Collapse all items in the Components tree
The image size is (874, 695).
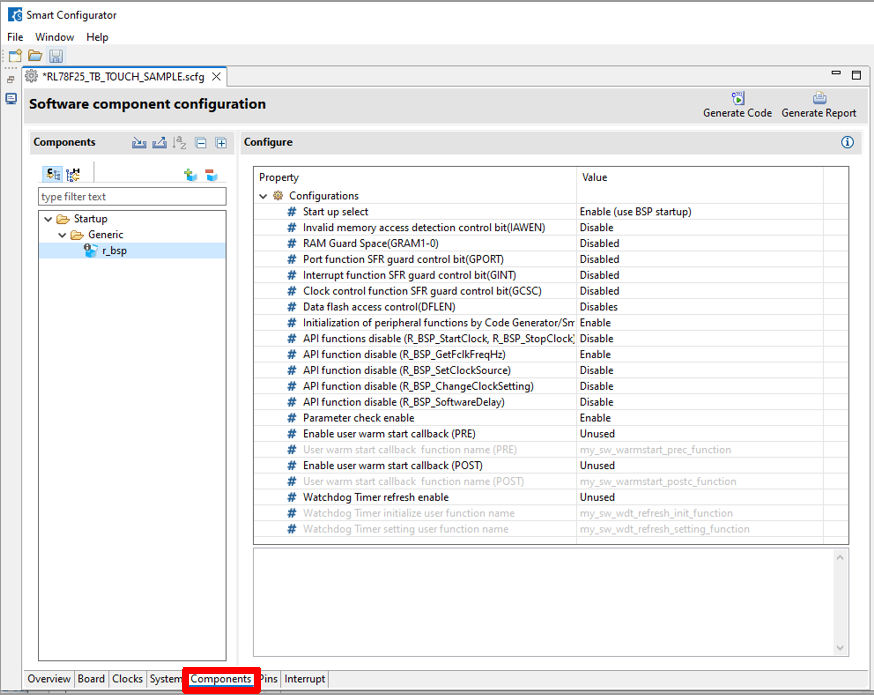[x=201, y=143]
